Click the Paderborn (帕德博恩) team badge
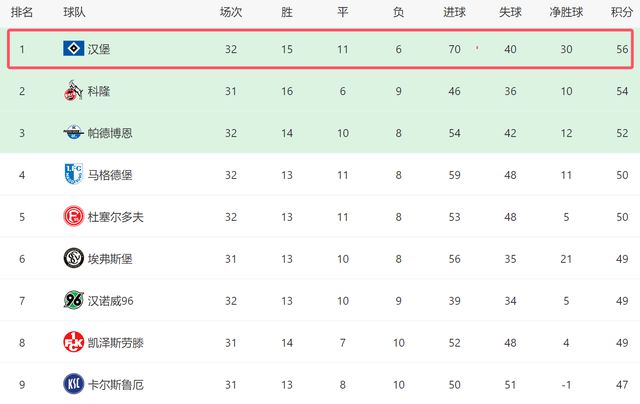Screen dimensions: 640x404 (73, 133)
